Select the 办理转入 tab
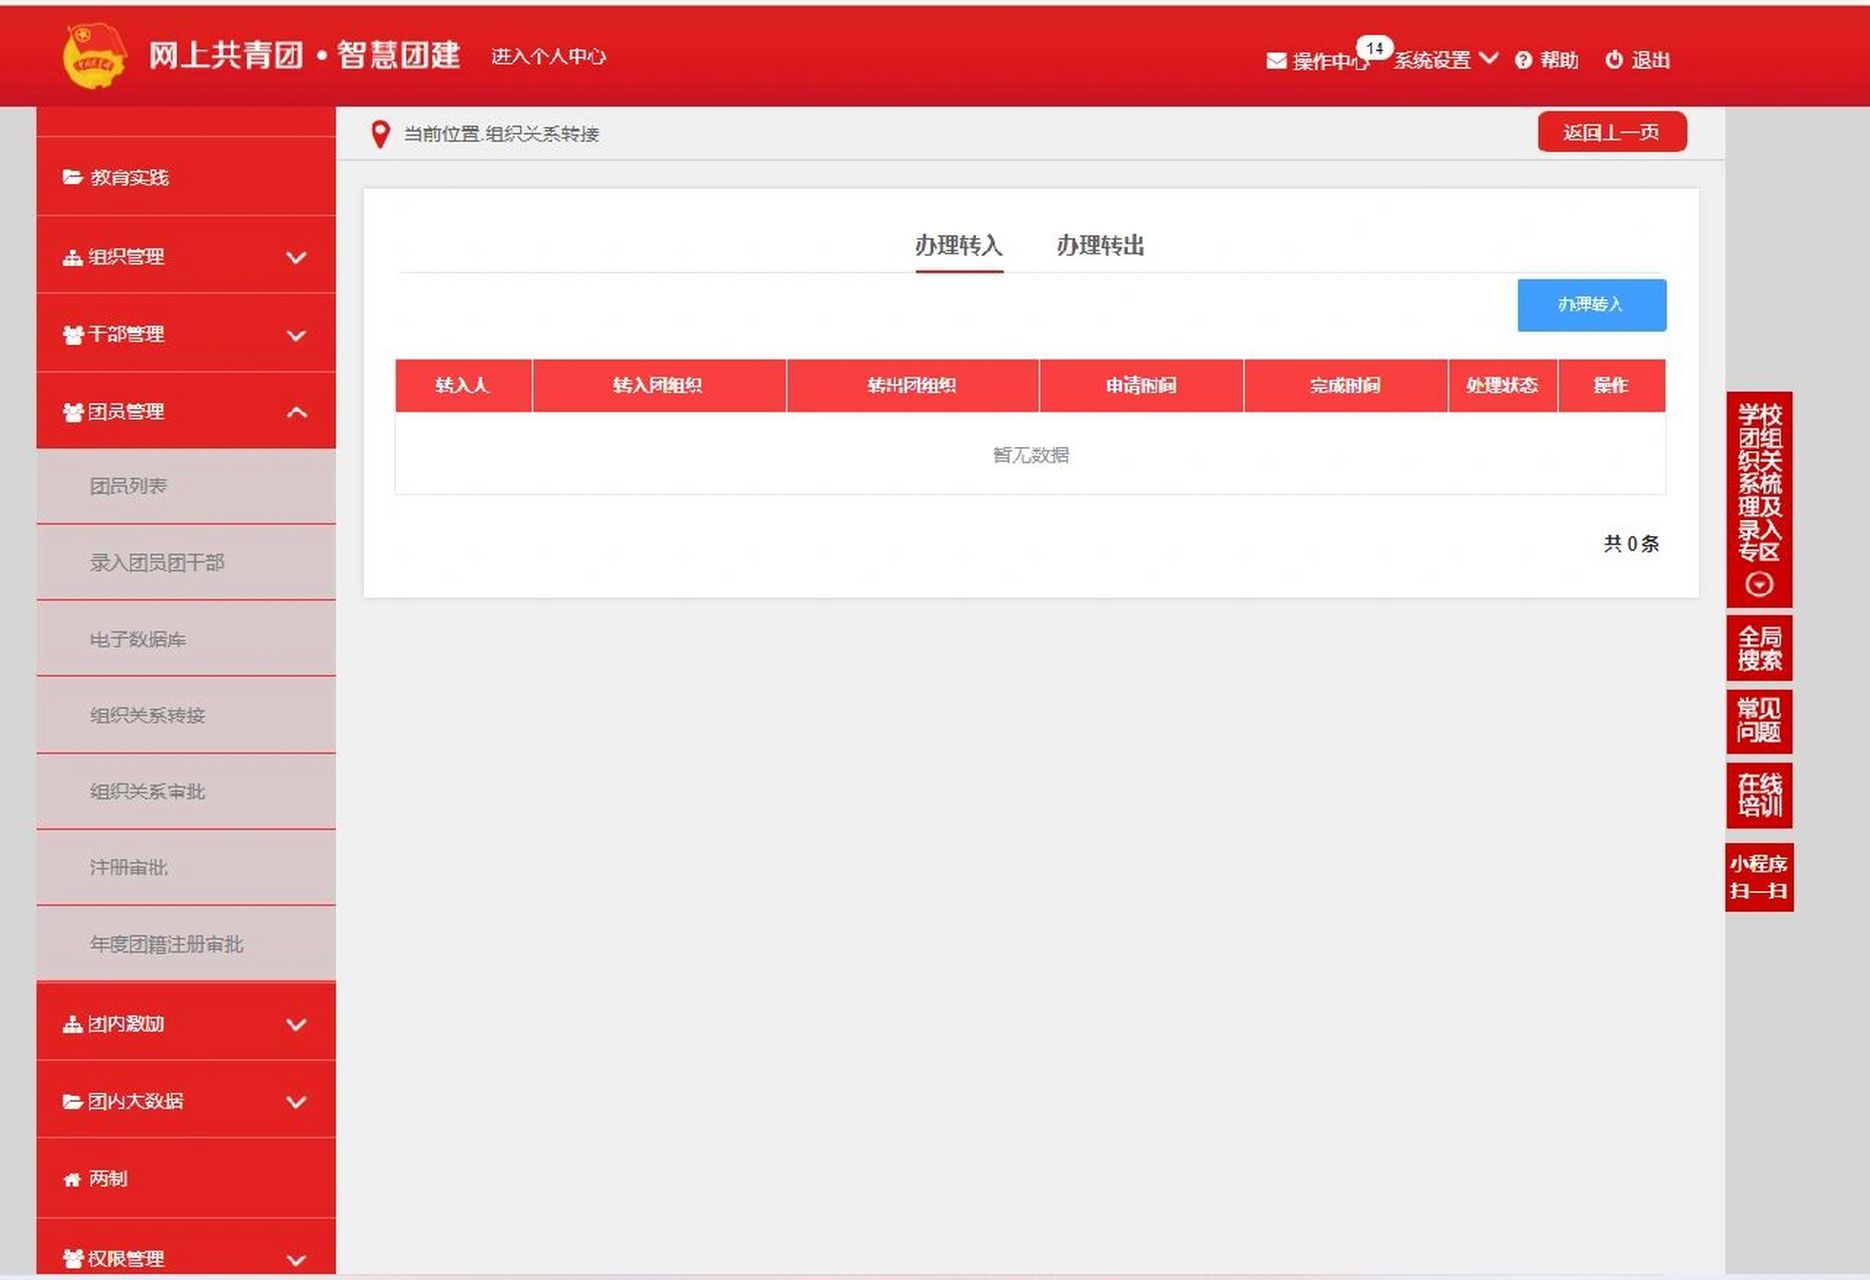1870x1280 pixels. (959, 246)
